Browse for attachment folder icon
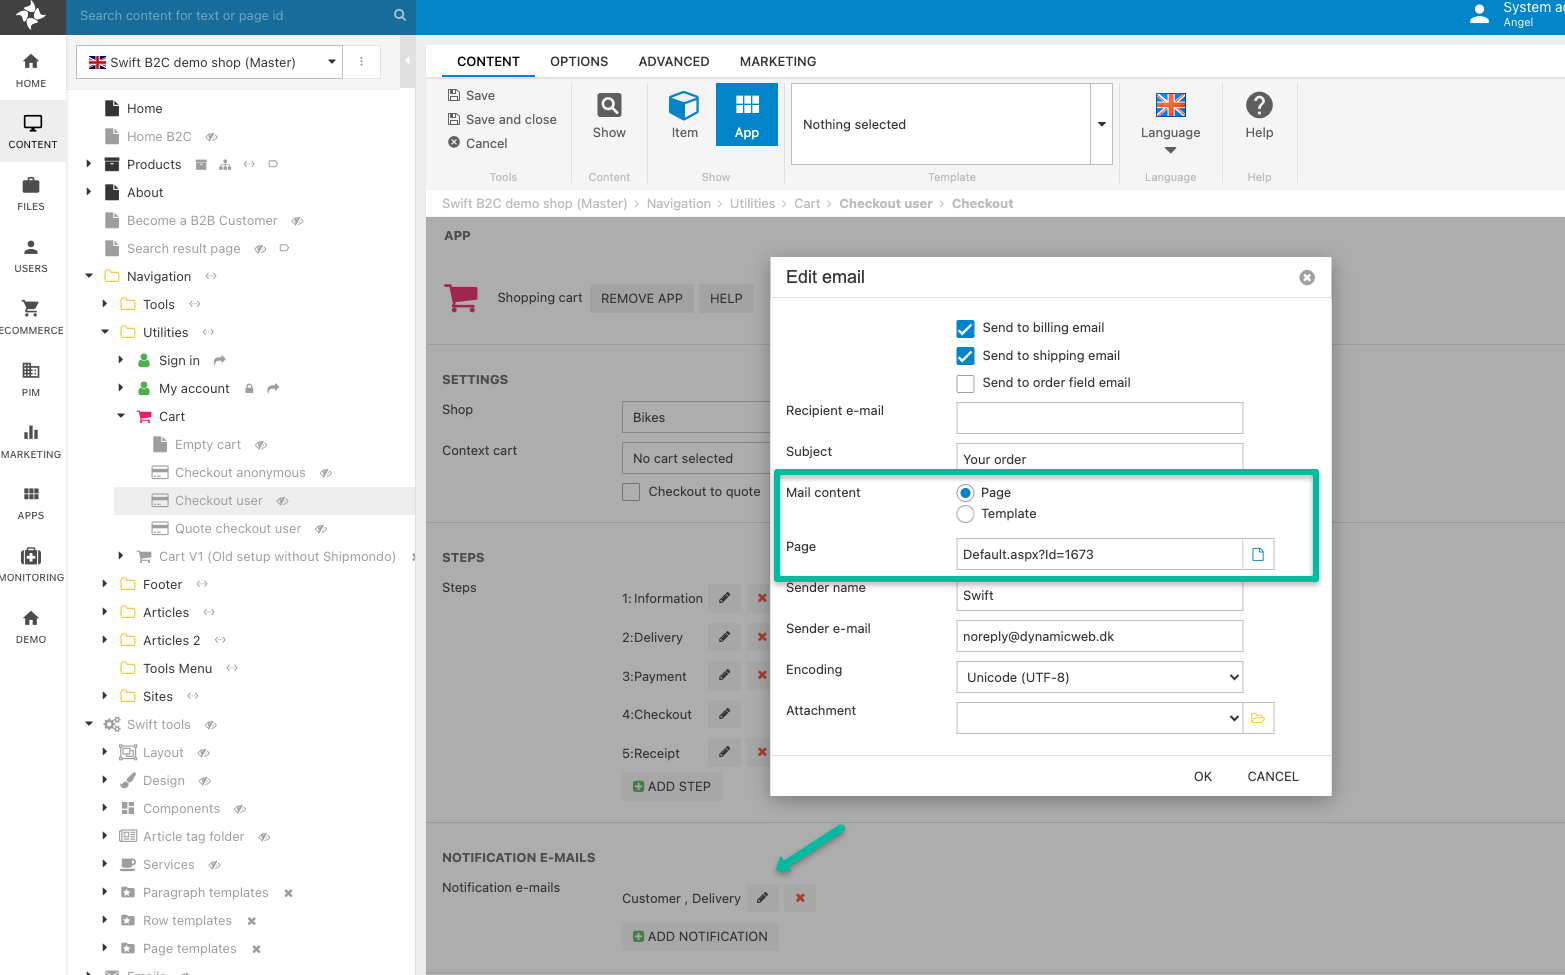1565x975 pixels. click(x=1258, y=718)
